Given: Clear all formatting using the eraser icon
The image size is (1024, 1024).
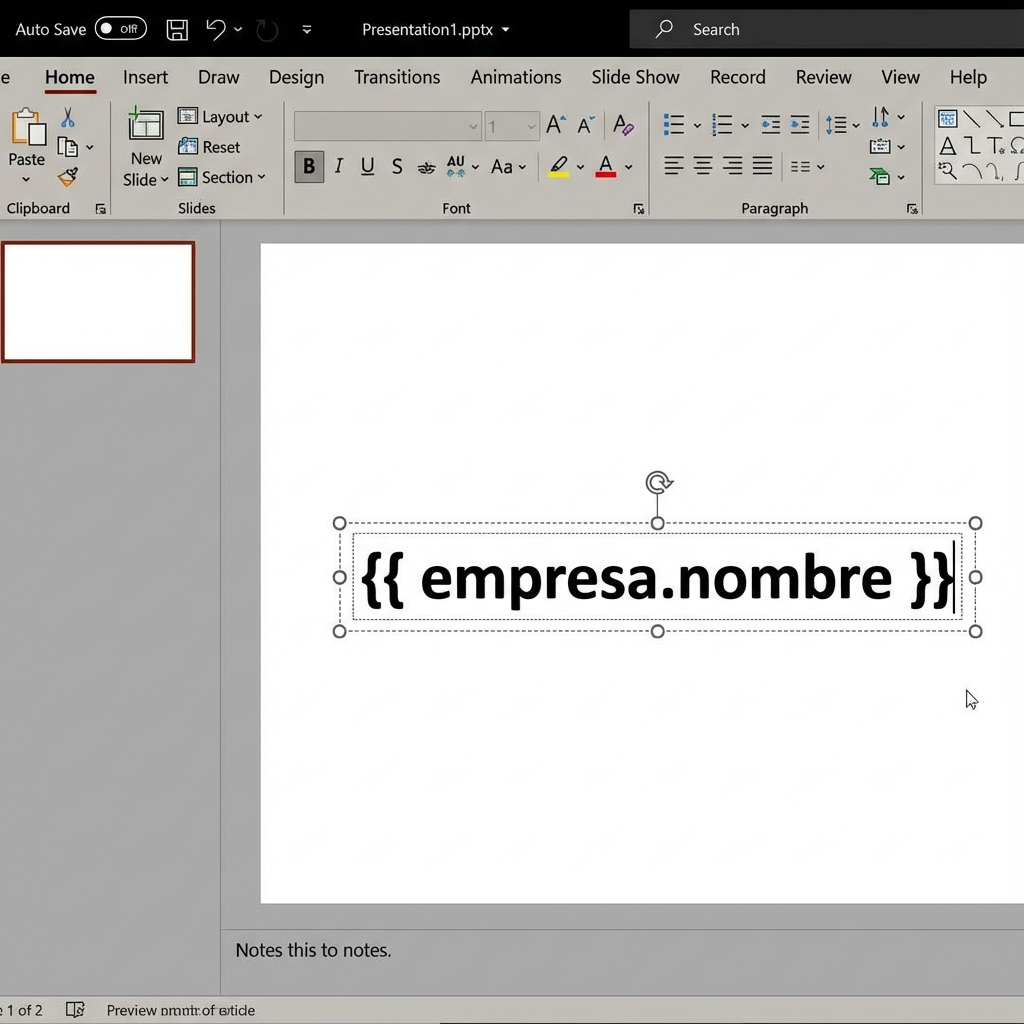Looking at the screenshot, I should (623, 125).
